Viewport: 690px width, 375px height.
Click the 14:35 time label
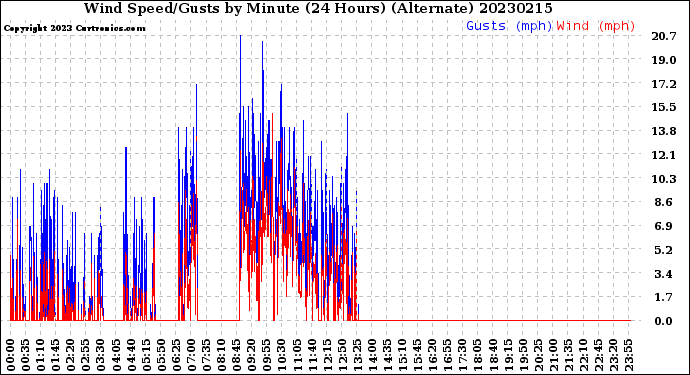coord(387,355)
